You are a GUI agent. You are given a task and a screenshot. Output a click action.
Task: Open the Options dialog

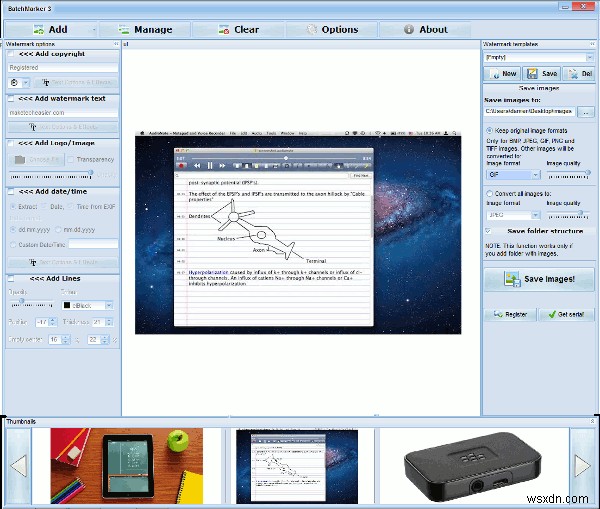tap(332, 29)
